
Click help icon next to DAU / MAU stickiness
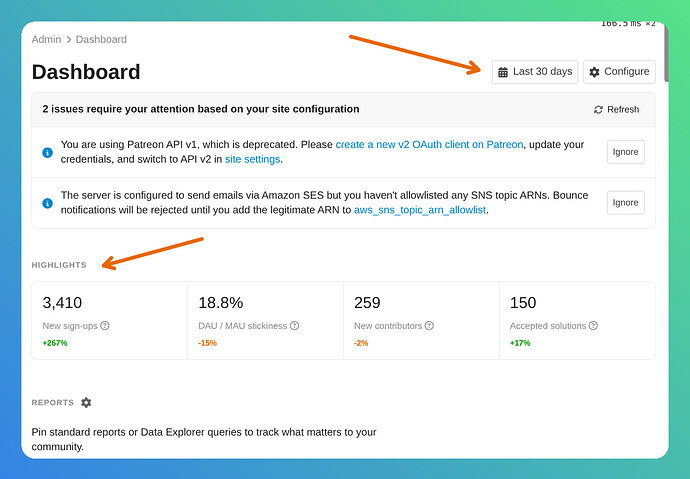[x=294, y=326]
